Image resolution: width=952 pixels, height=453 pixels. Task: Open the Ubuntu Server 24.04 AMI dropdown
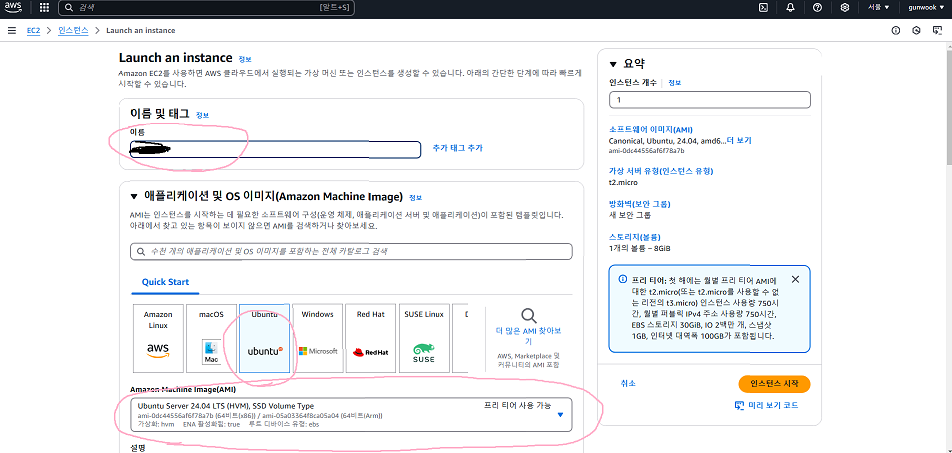(351, 415)
